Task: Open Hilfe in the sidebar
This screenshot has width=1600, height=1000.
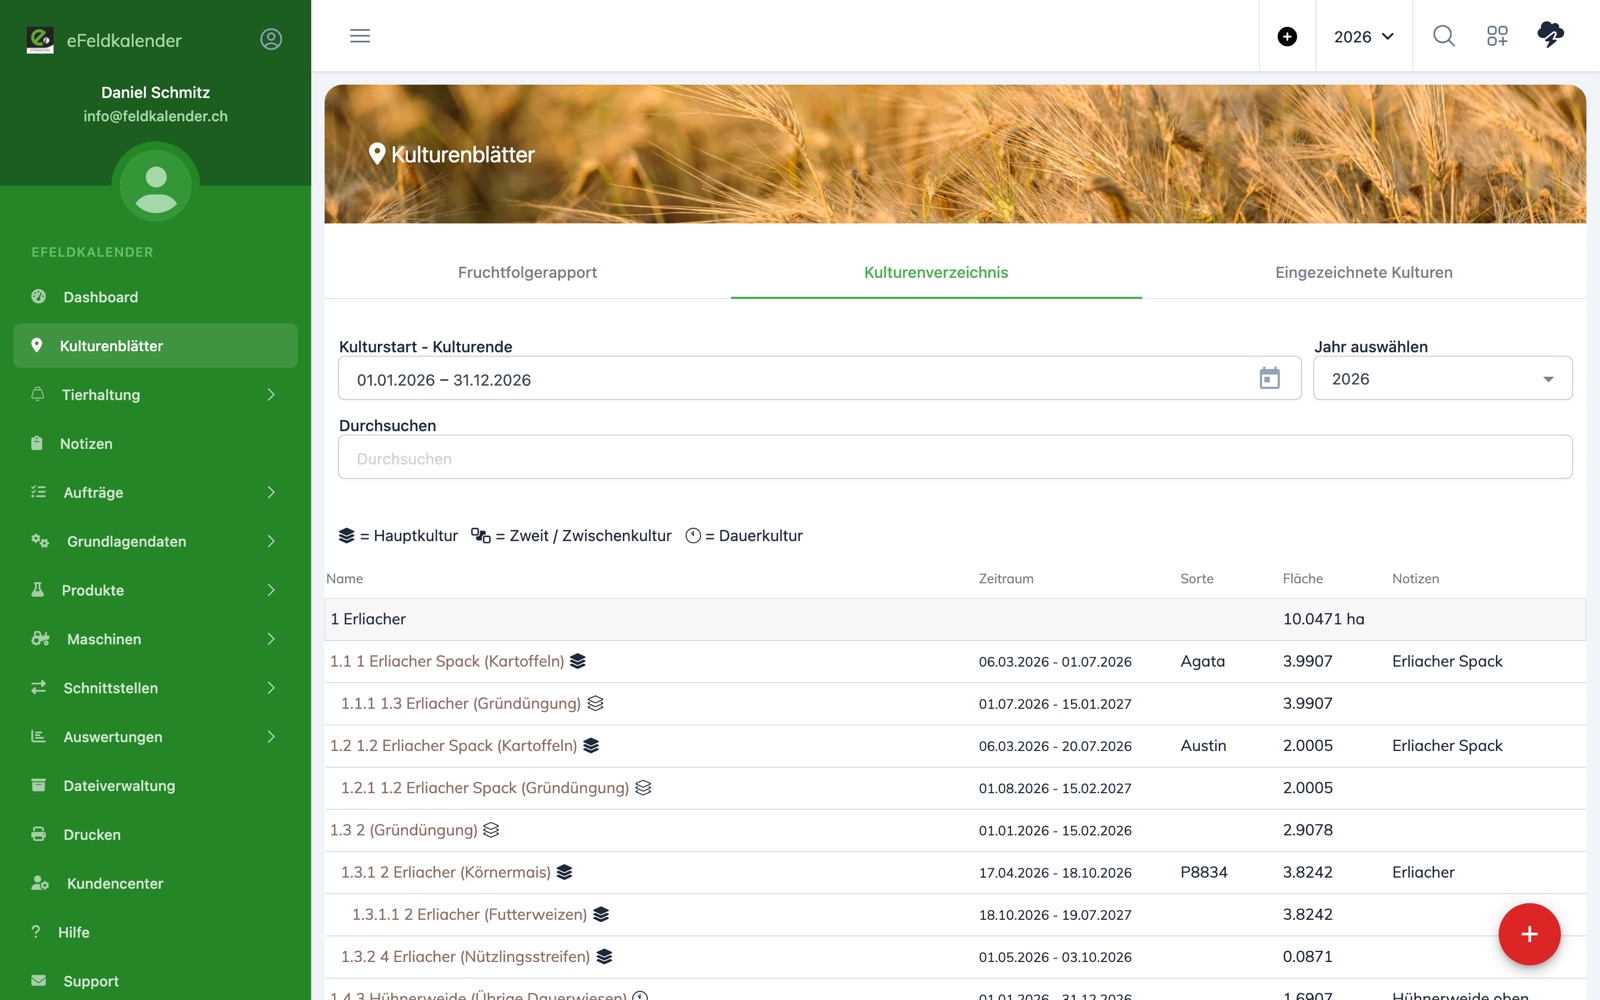Action: [156, 932]
